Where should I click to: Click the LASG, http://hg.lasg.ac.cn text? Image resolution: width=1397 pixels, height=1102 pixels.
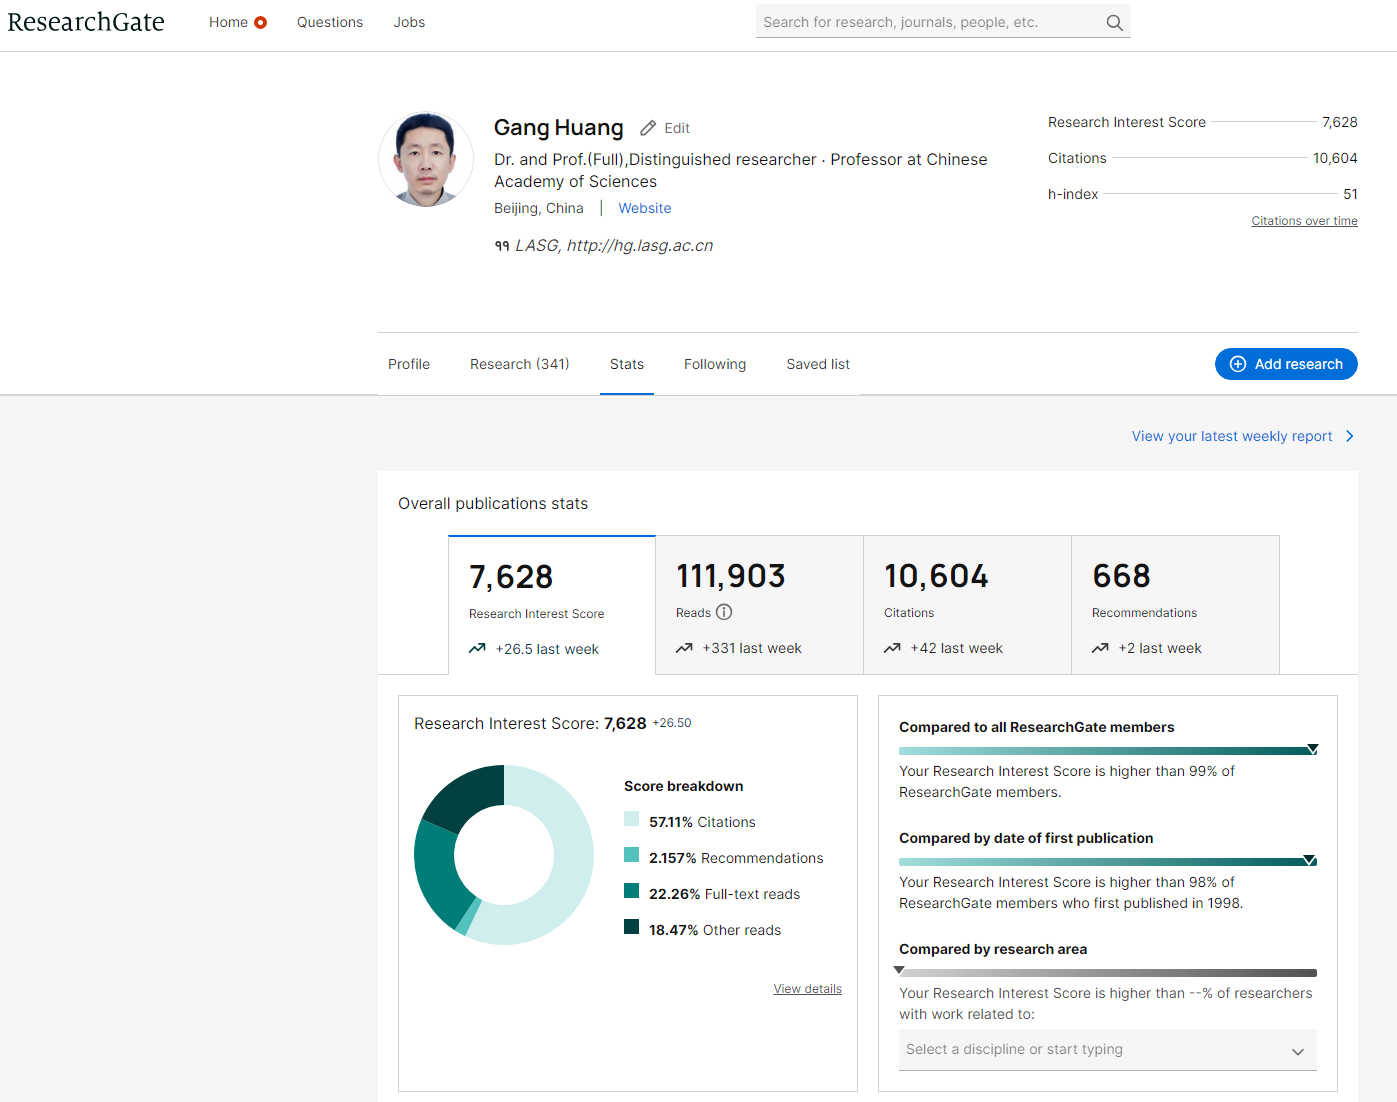(614, 246)
